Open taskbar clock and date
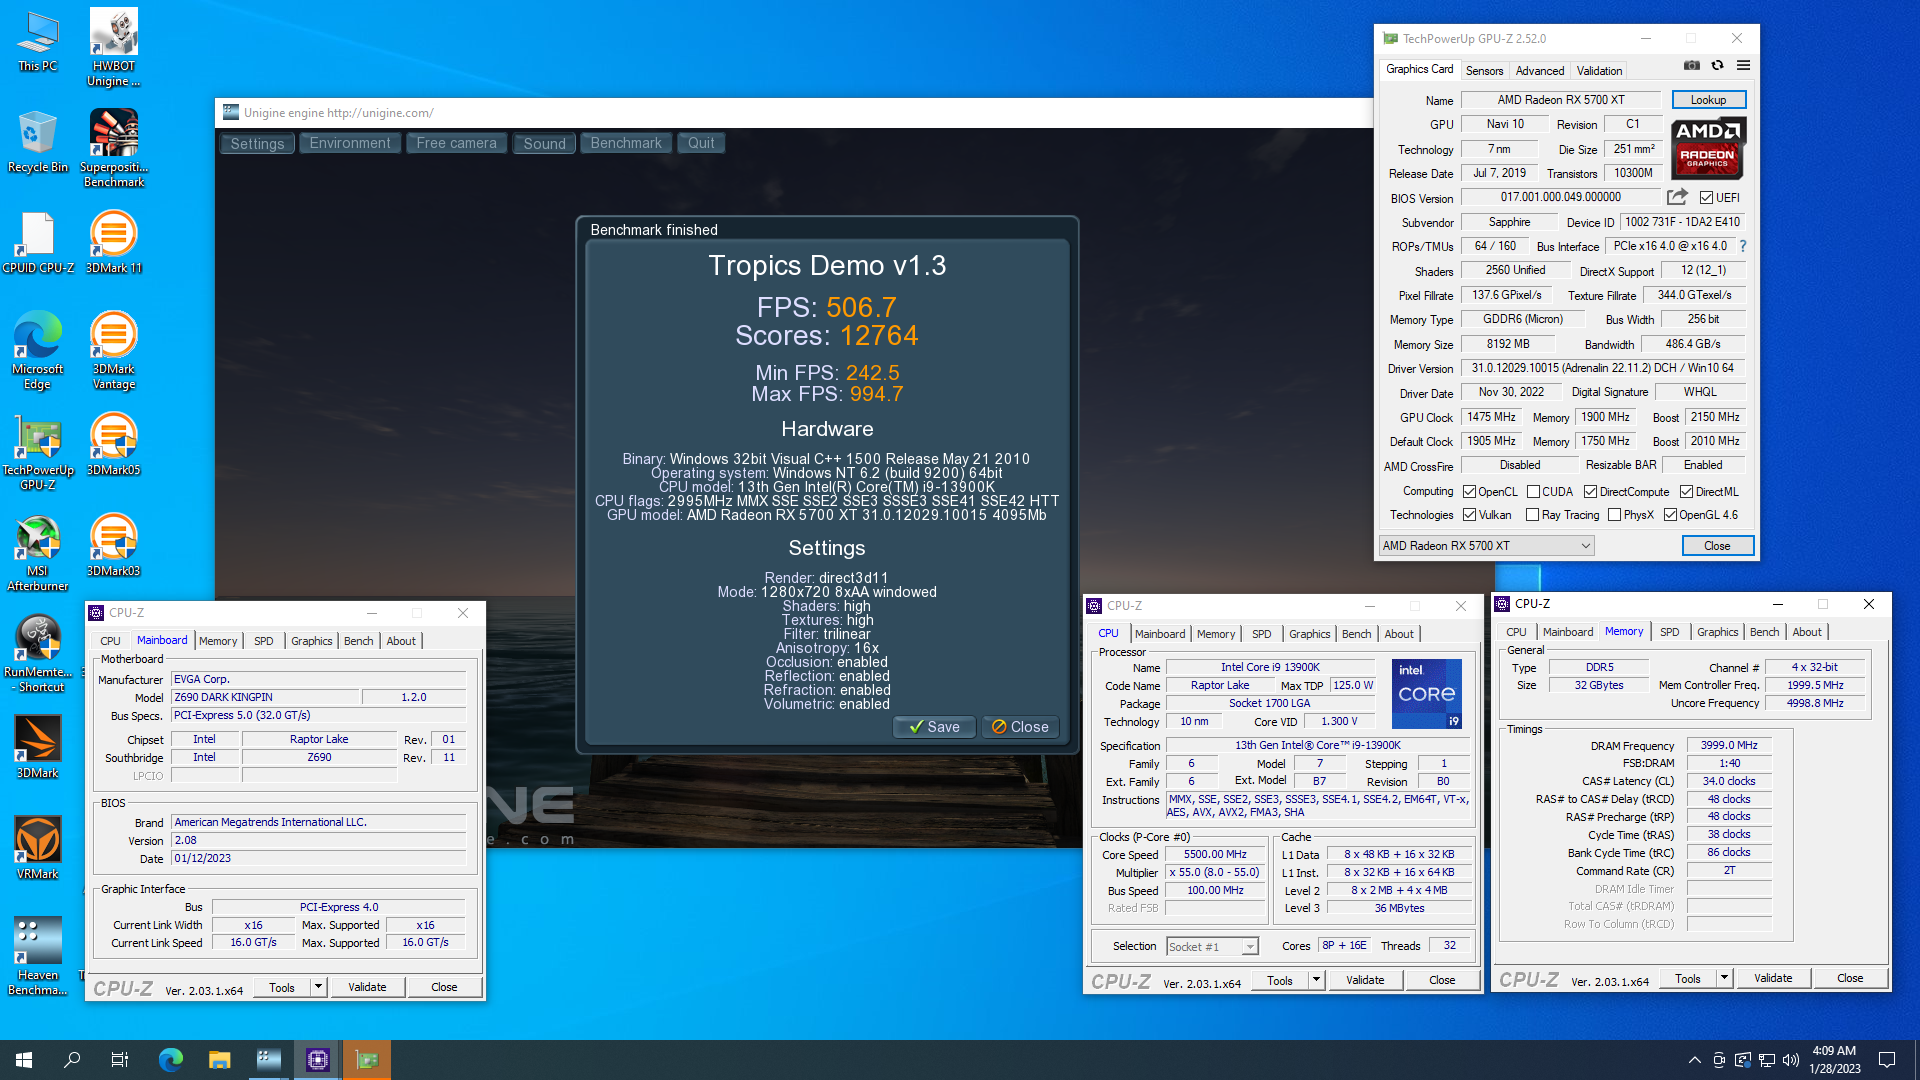This screenshot has height=1080, width=1920. pyautogui.click(x=1834, y=1060)
